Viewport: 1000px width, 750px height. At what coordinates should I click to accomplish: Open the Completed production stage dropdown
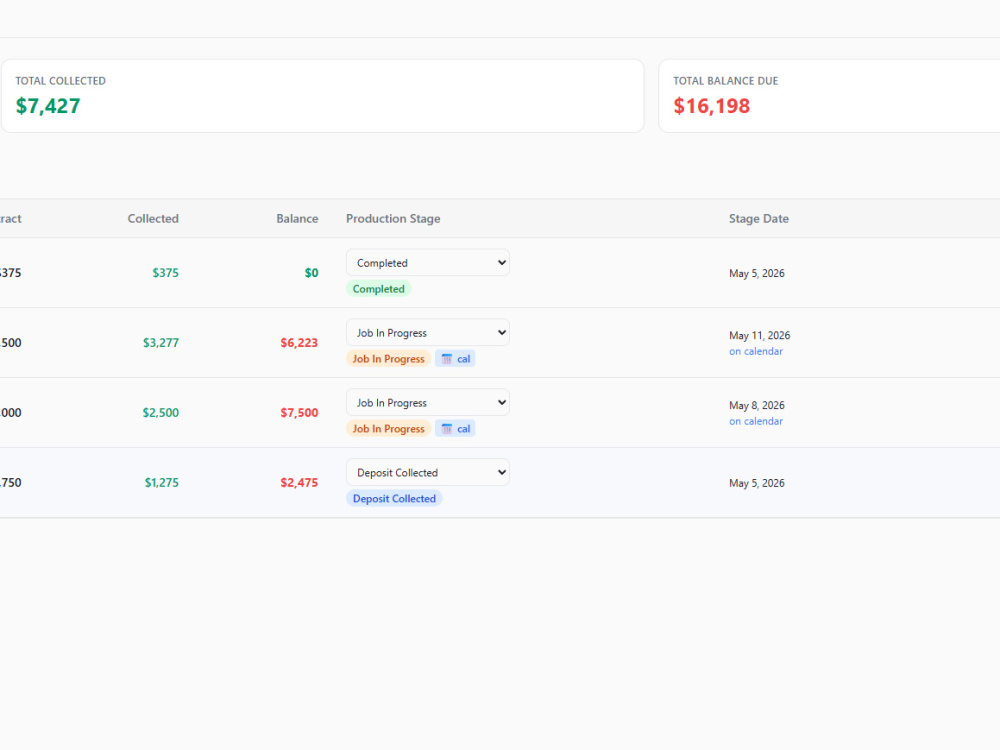coord(427,263)
